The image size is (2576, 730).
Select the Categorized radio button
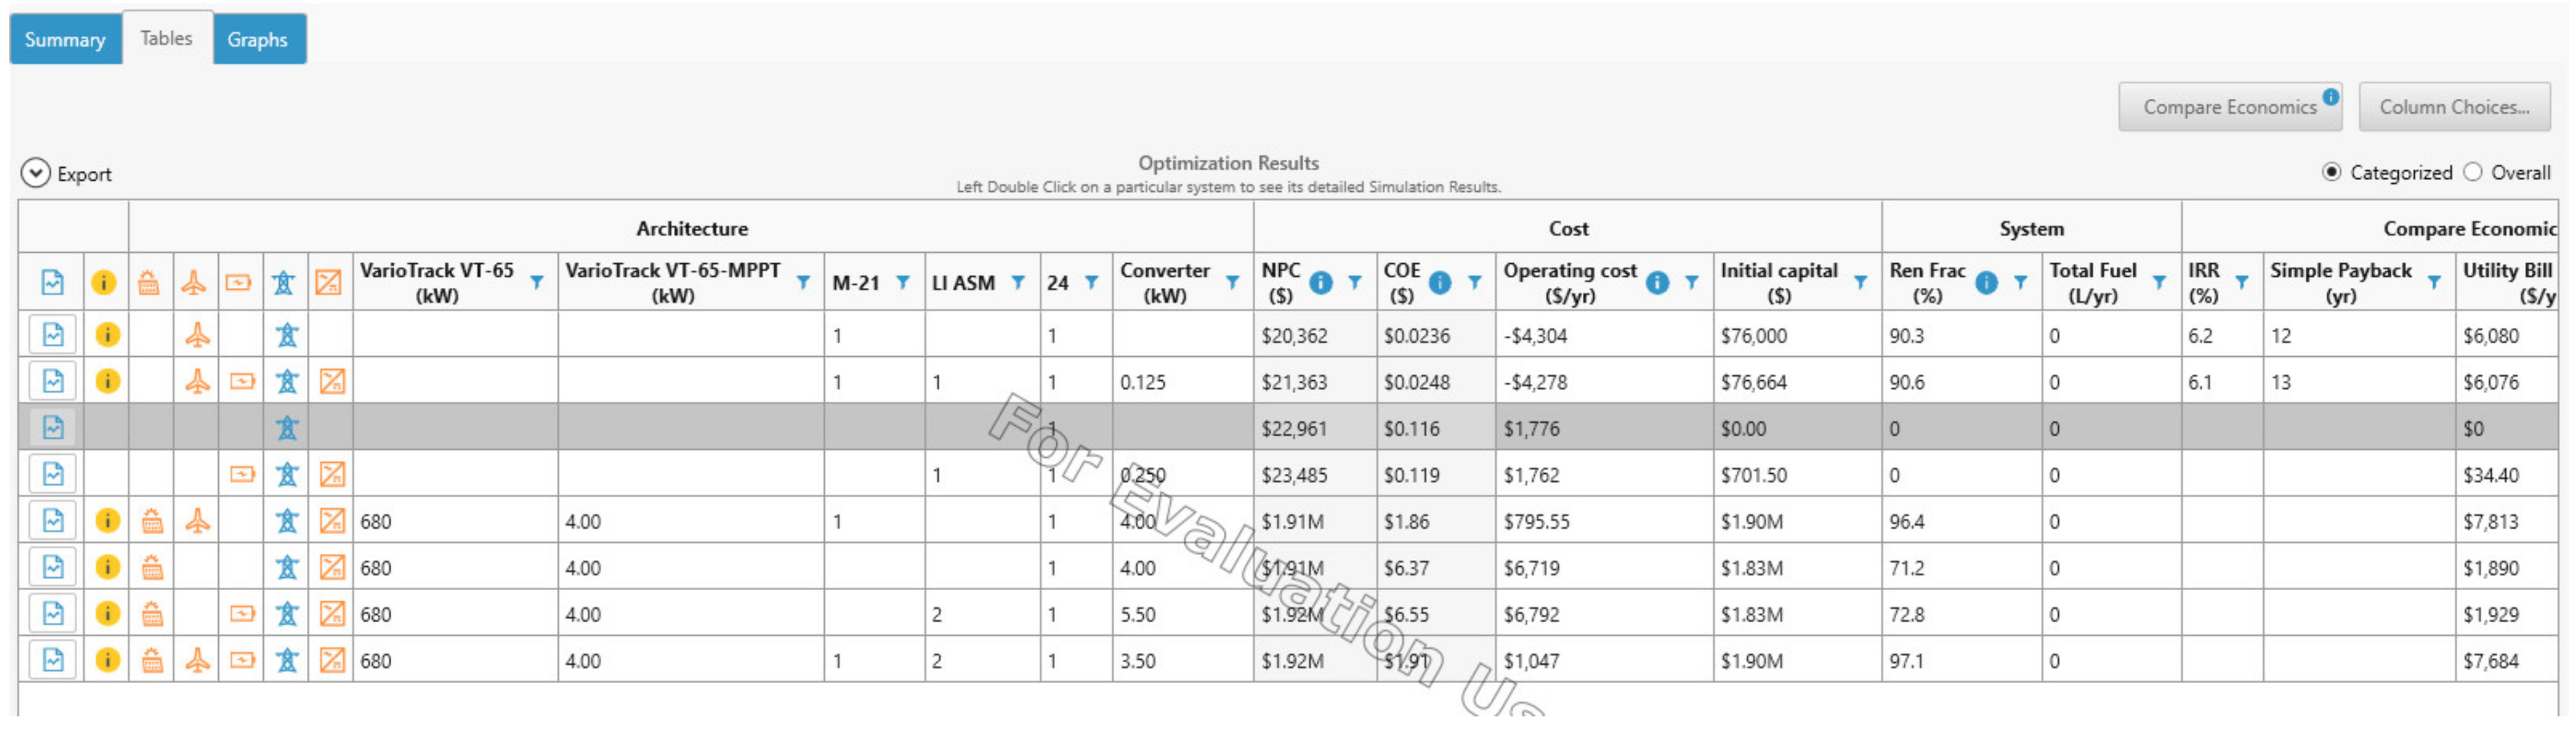[x=2331, y=172]
